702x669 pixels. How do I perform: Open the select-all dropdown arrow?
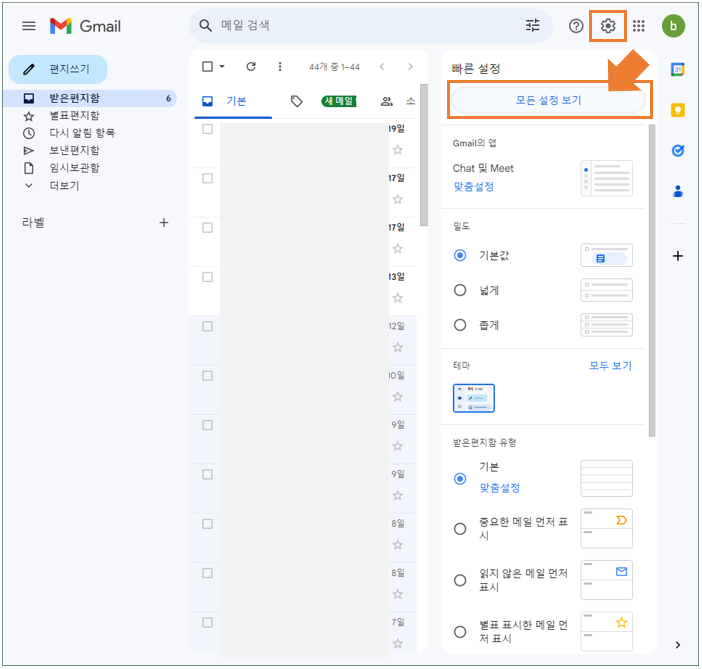222,67
